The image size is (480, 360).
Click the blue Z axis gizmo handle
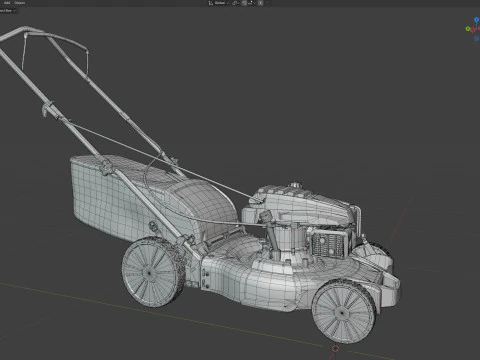click(477, 20)
